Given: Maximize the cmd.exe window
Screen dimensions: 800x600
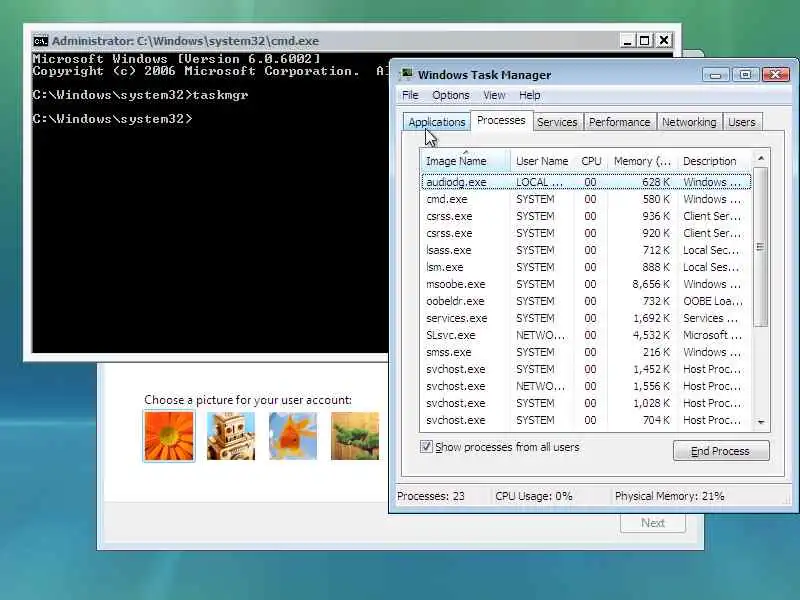Looking at the screenshot, I should click(645, 40).
